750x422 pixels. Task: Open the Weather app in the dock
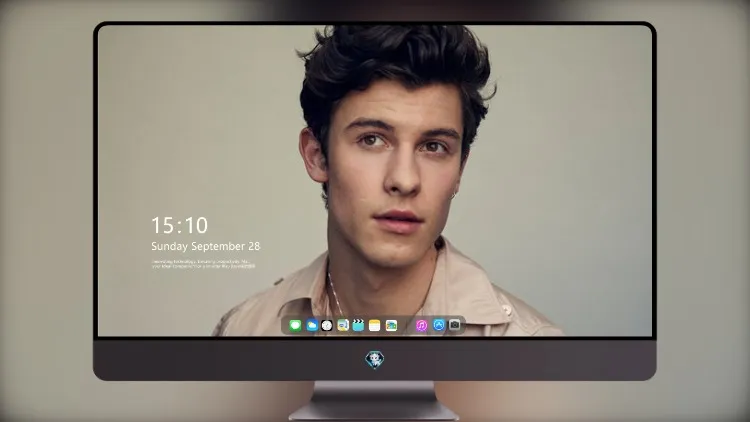[x=312, y=326]
